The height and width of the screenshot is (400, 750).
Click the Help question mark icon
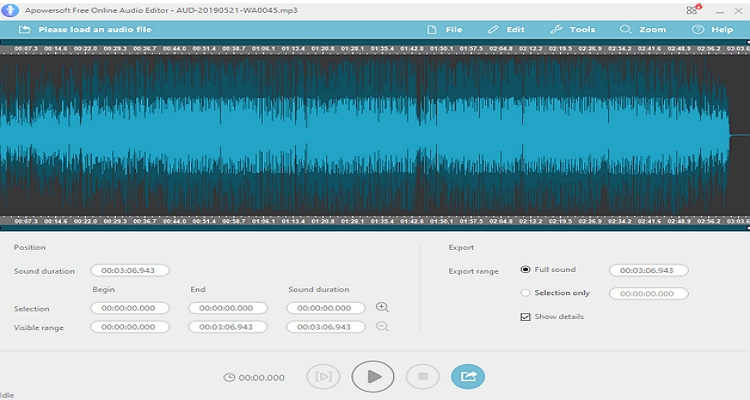pyautogui.click(x=698, y=30)
